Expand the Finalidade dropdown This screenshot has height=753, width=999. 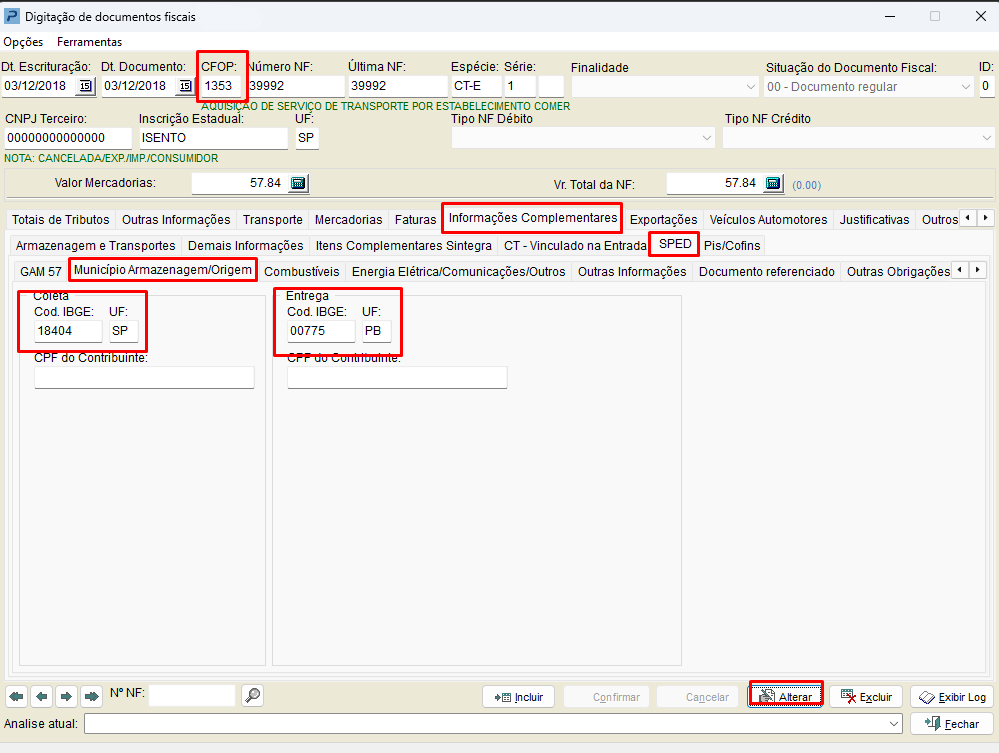point(751,87)
